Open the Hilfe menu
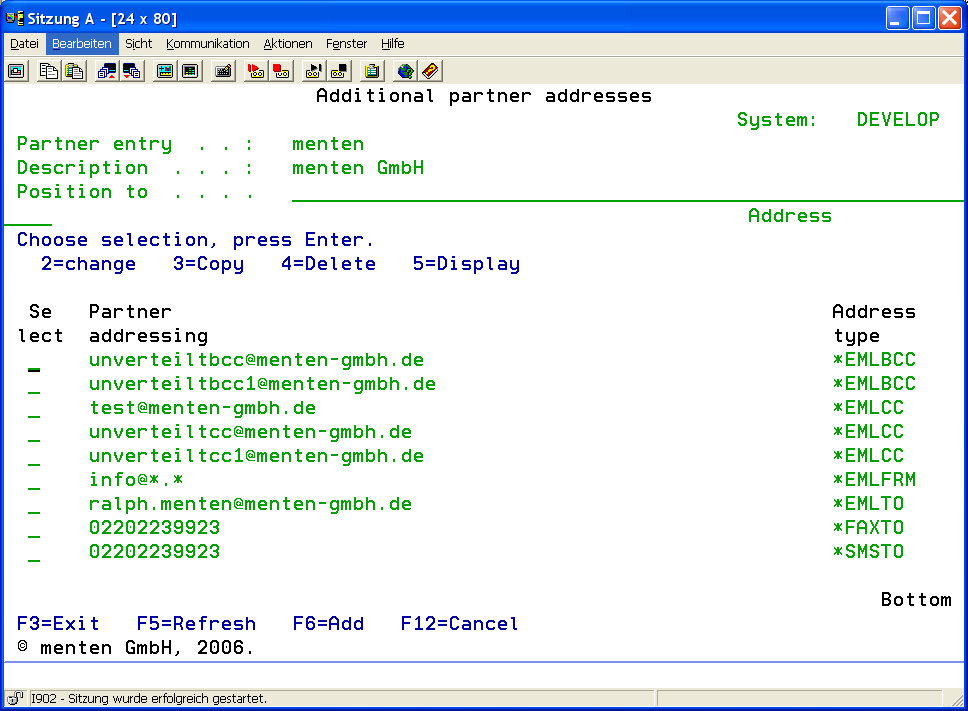 click(392, 44)
